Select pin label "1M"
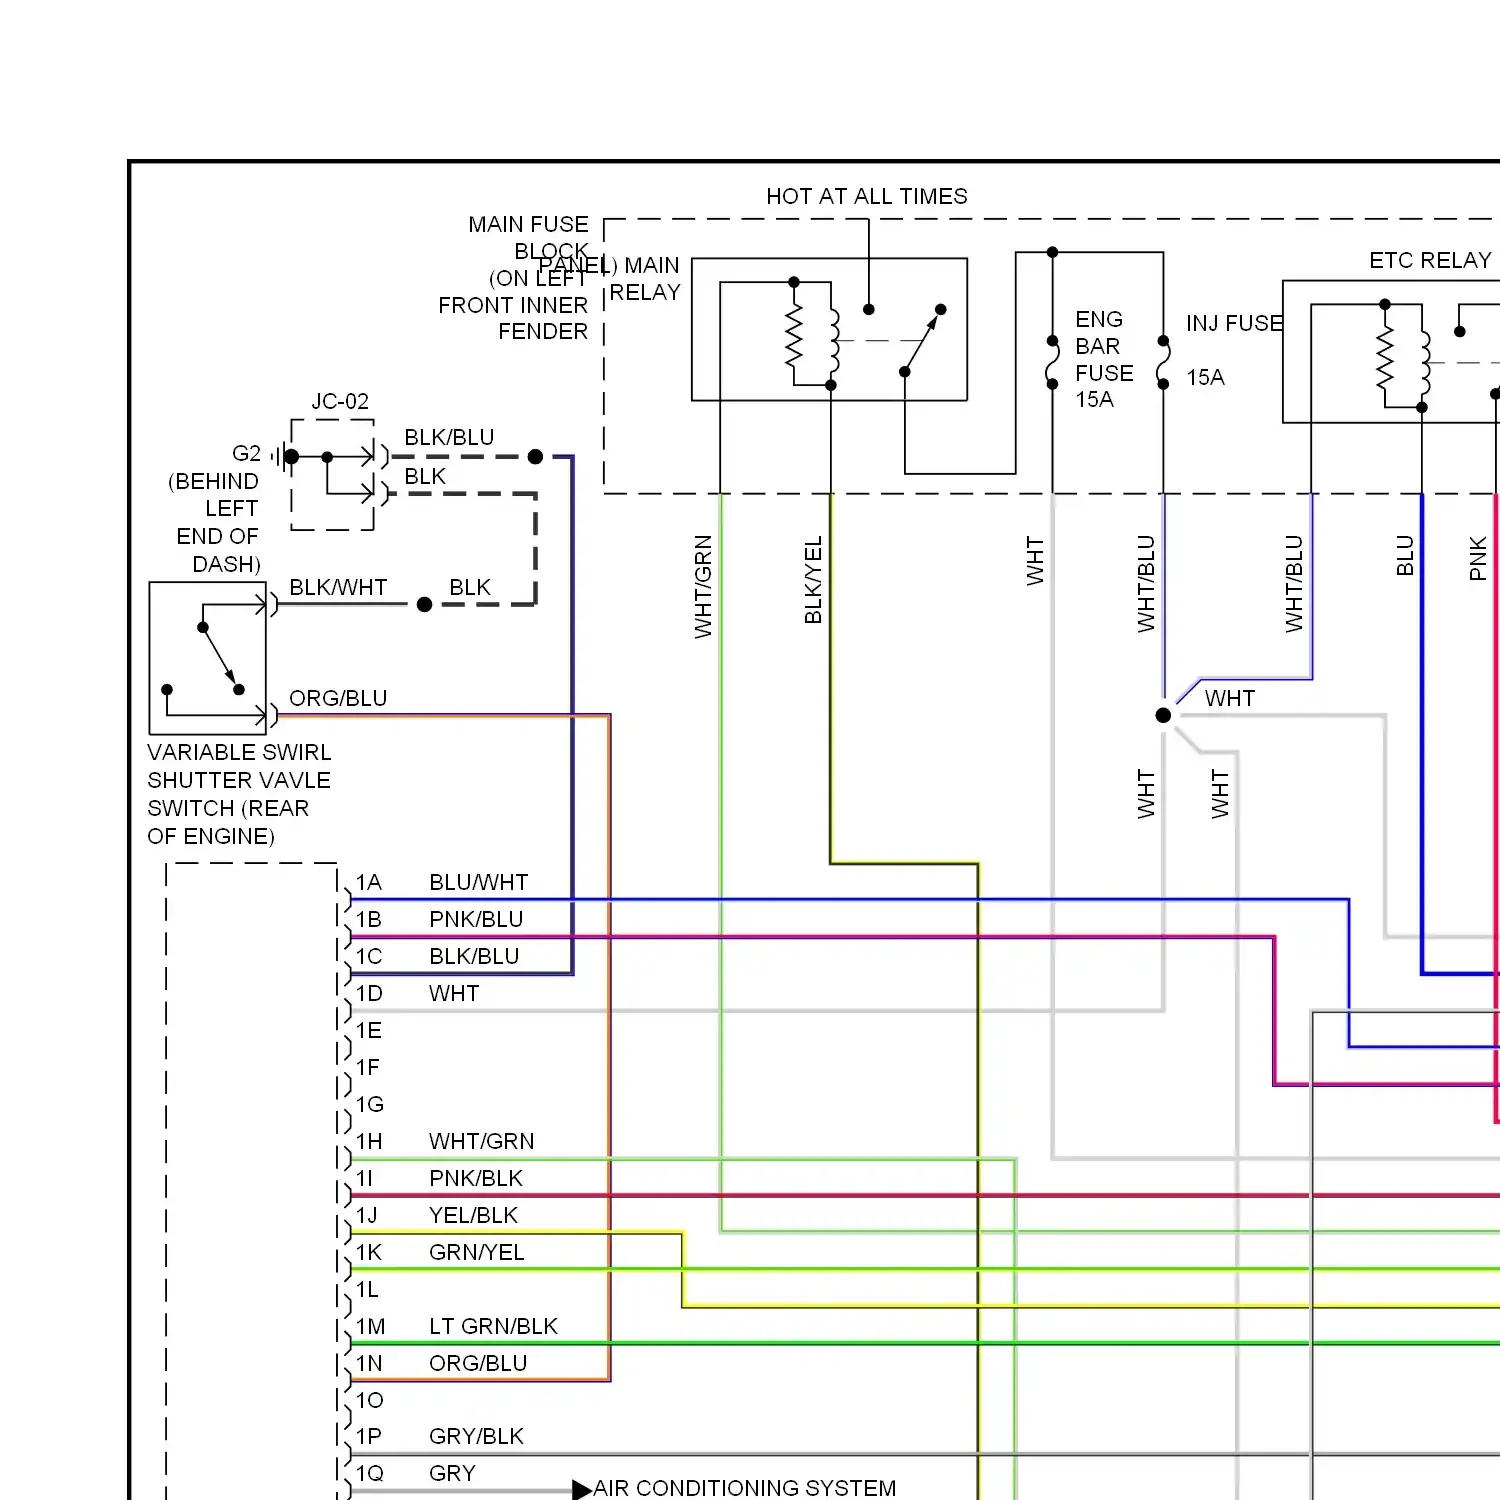 (370, 1326)
